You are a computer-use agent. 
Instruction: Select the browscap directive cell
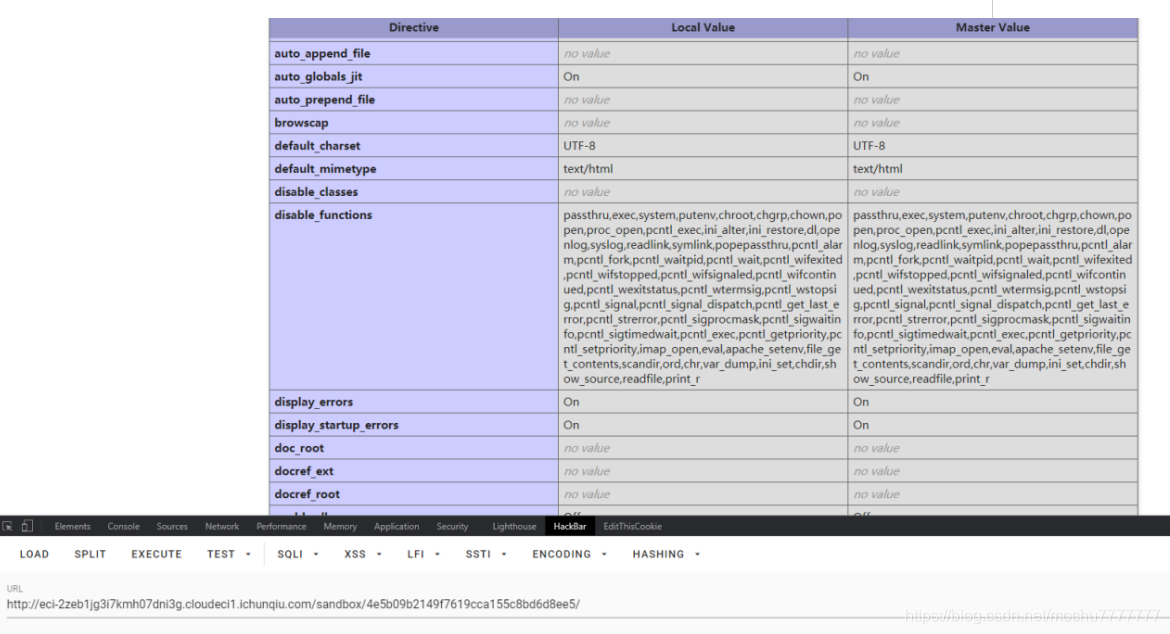coord(413,123)
